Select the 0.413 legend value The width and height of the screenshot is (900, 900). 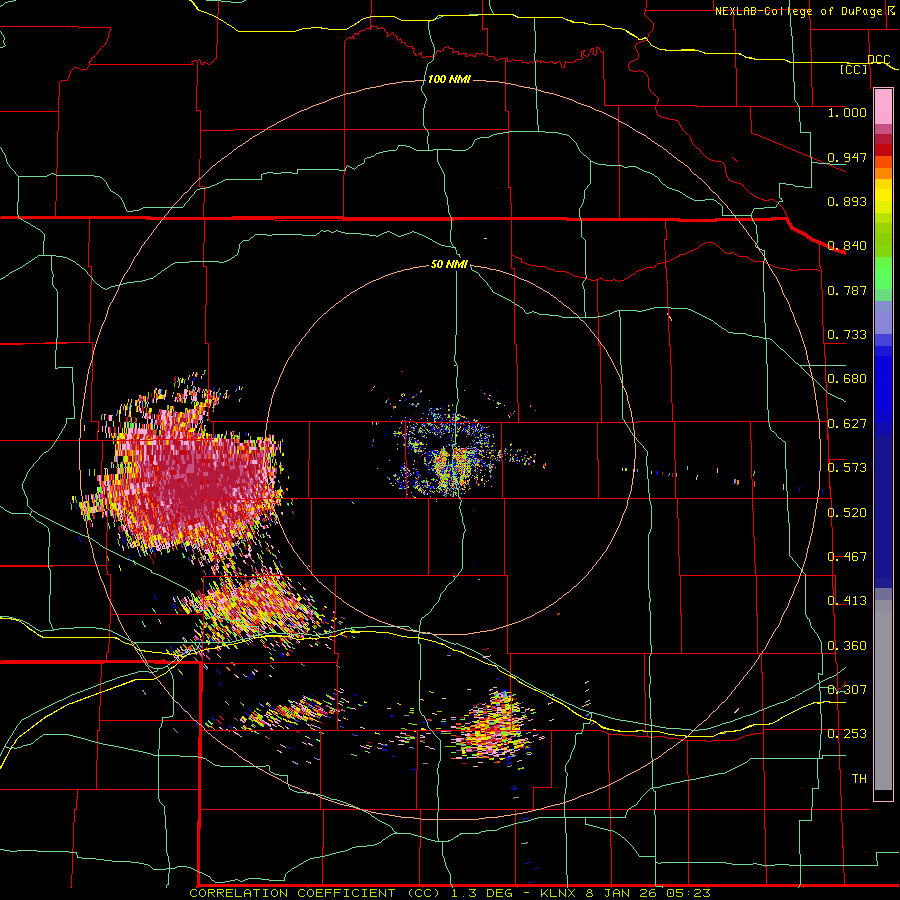pos(847,601)
